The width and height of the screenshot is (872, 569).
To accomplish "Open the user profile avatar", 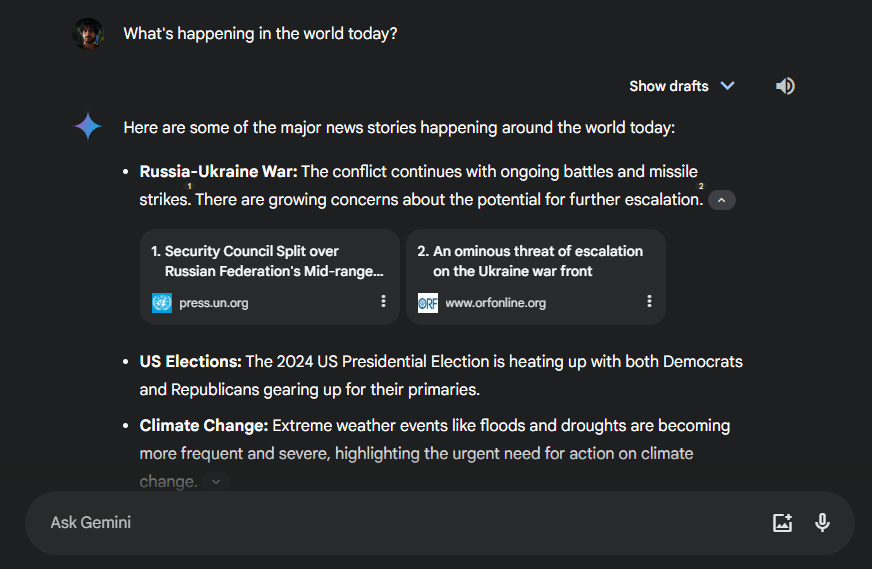I will point(88,33).
